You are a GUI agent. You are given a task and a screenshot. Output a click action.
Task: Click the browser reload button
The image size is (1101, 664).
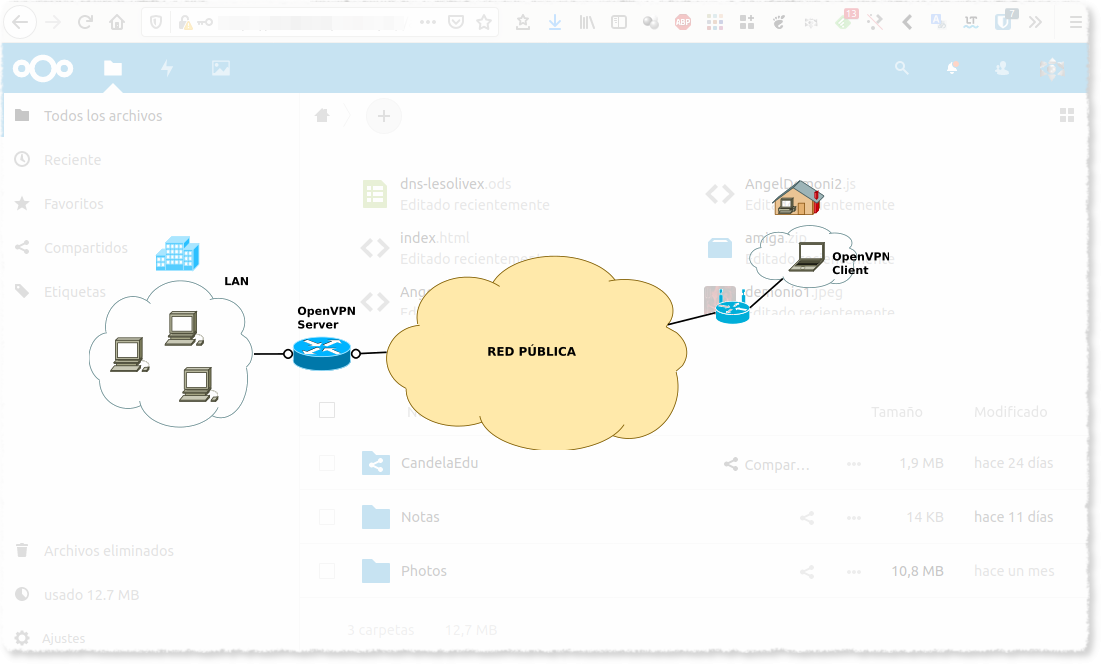click(x=85, y=22)
